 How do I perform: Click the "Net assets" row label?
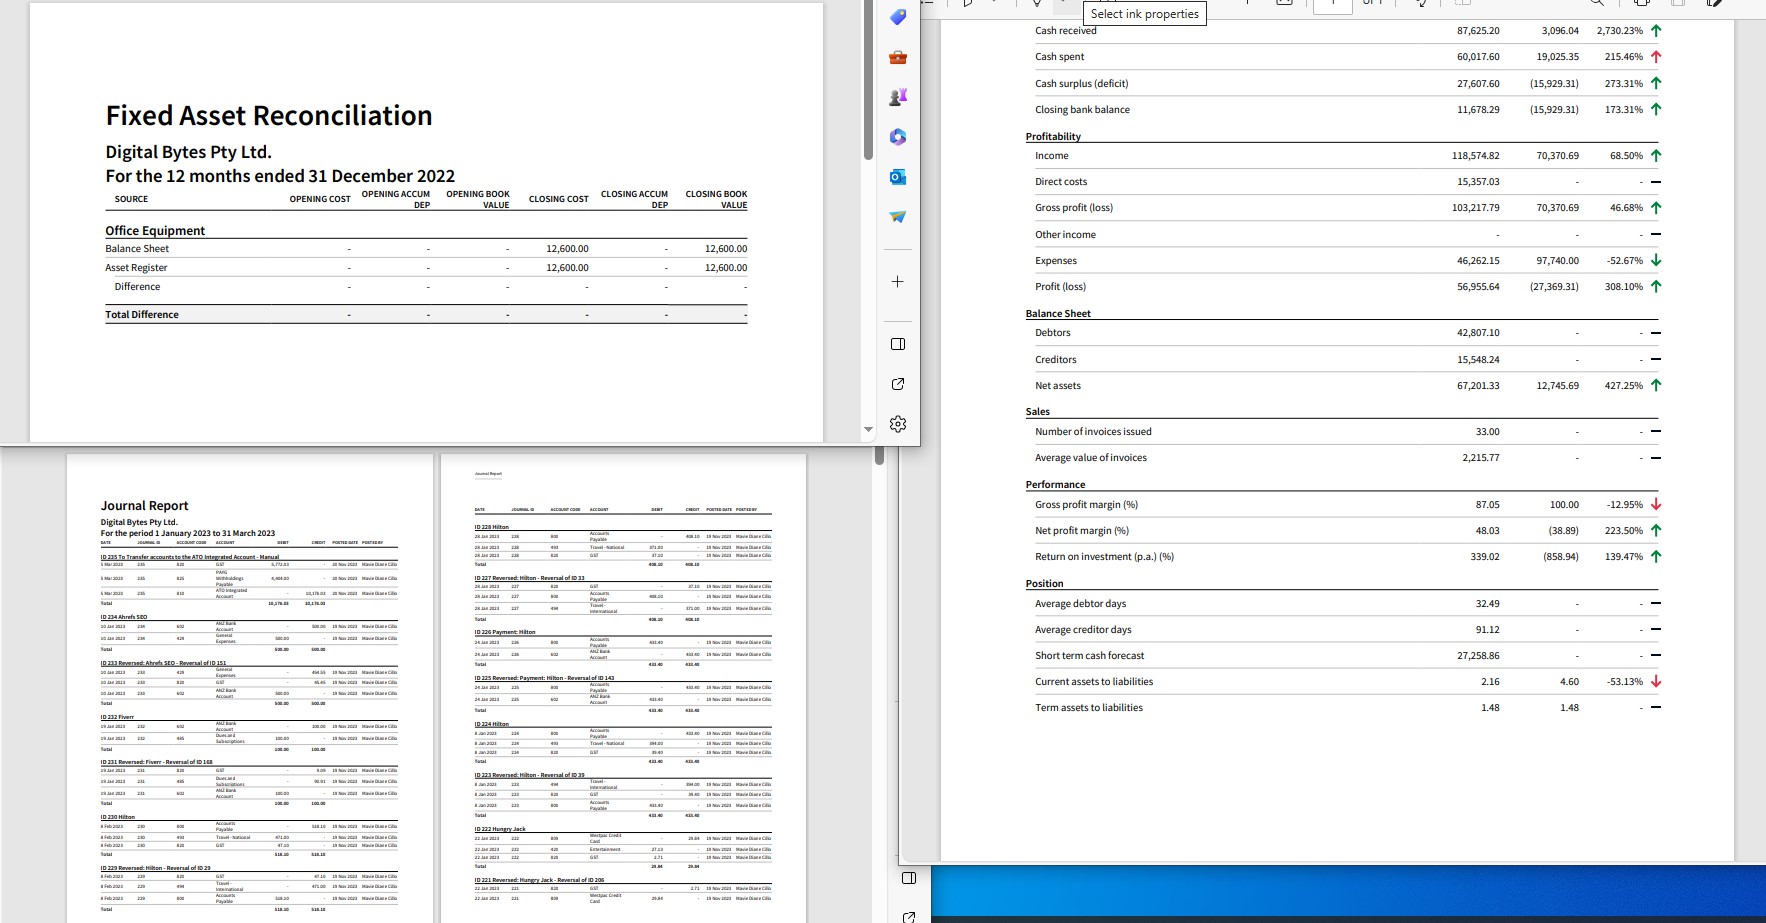click(x=1058, y=386)
